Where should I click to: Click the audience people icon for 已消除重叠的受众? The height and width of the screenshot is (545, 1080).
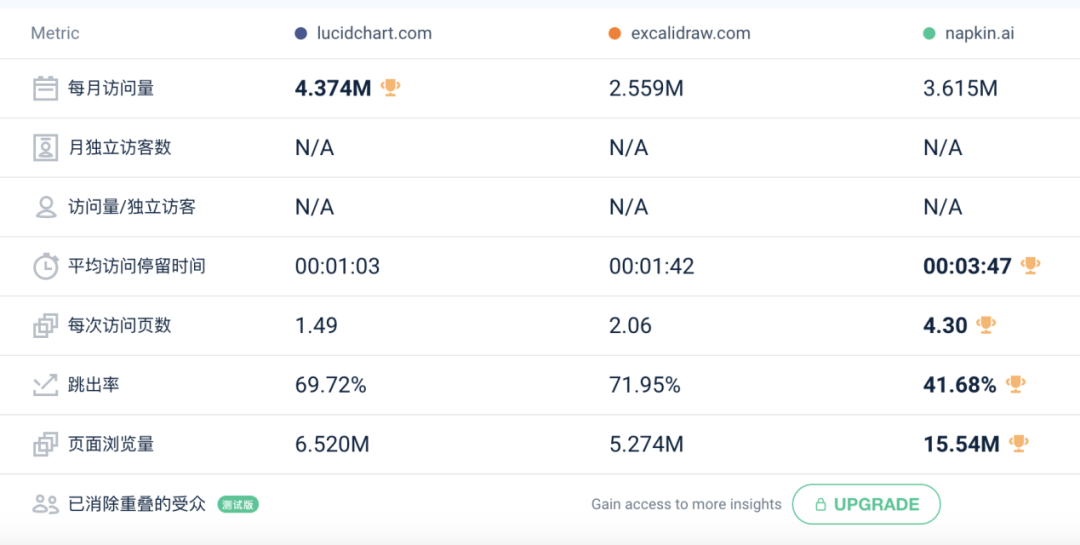coord(46,504)
